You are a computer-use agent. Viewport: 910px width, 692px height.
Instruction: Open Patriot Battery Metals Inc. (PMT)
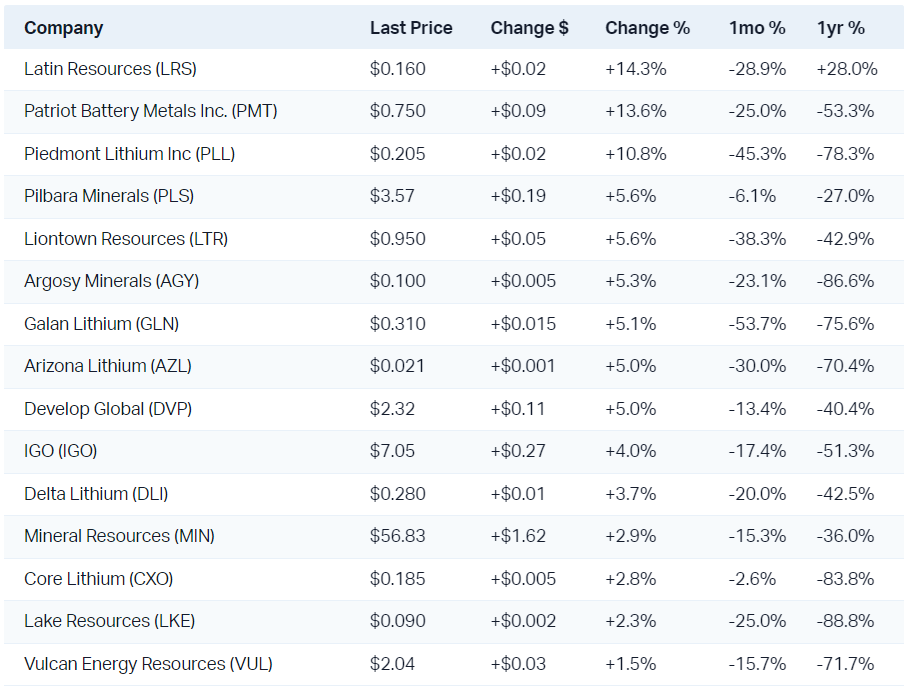pyautogui.click(x=150, y=111)
